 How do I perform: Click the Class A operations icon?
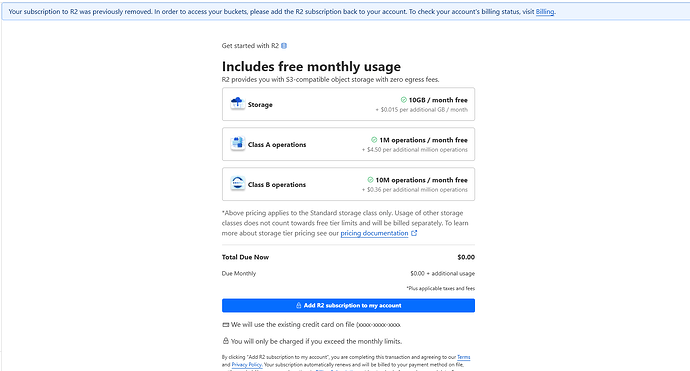[237, 144]
